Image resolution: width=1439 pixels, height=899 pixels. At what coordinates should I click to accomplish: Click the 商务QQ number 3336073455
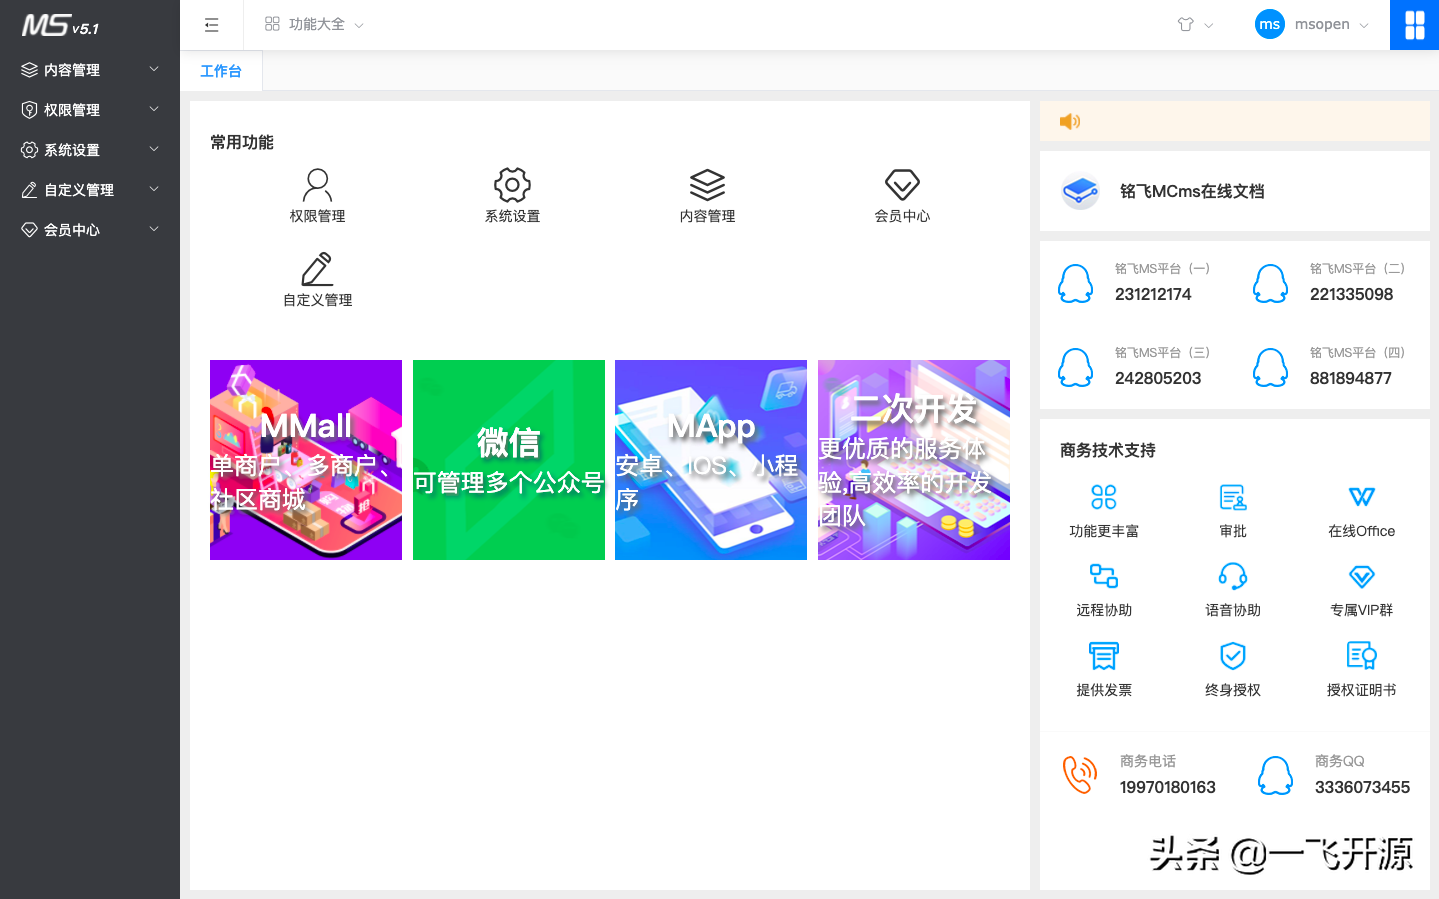point(1361,787)
